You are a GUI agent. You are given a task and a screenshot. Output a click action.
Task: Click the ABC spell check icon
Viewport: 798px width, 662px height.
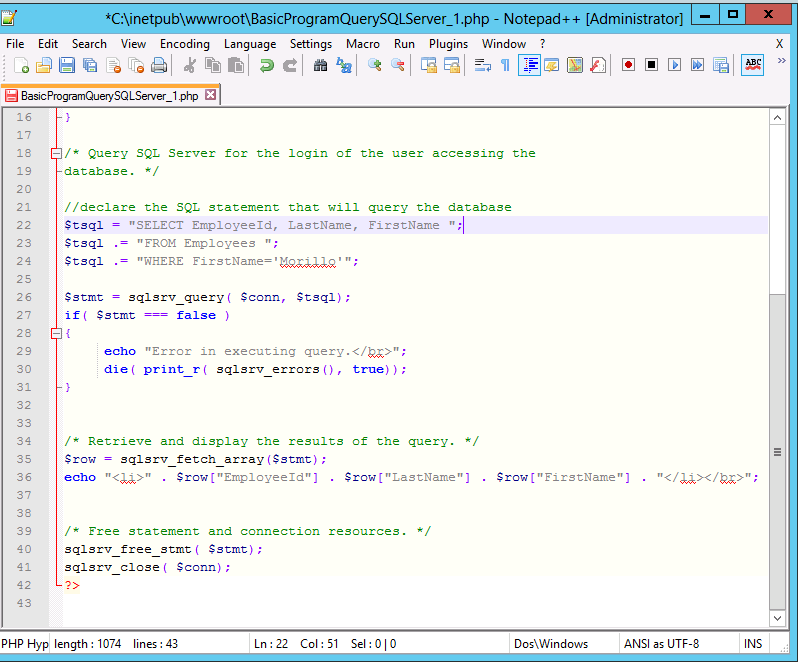[x=753, y=65]
